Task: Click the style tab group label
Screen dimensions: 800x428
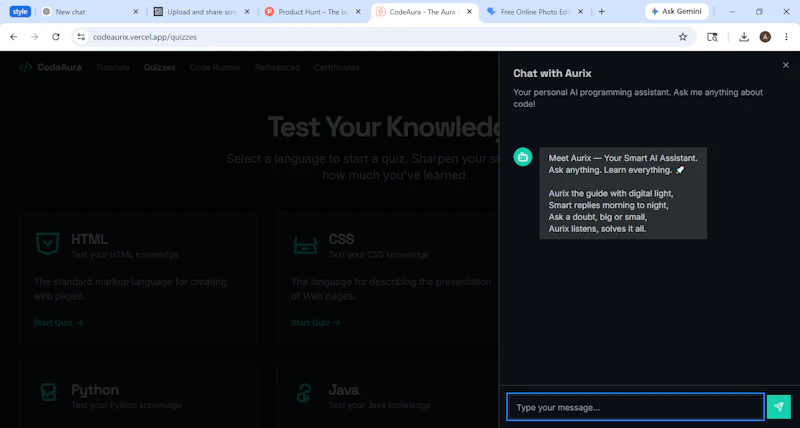Action: [20, 12]
